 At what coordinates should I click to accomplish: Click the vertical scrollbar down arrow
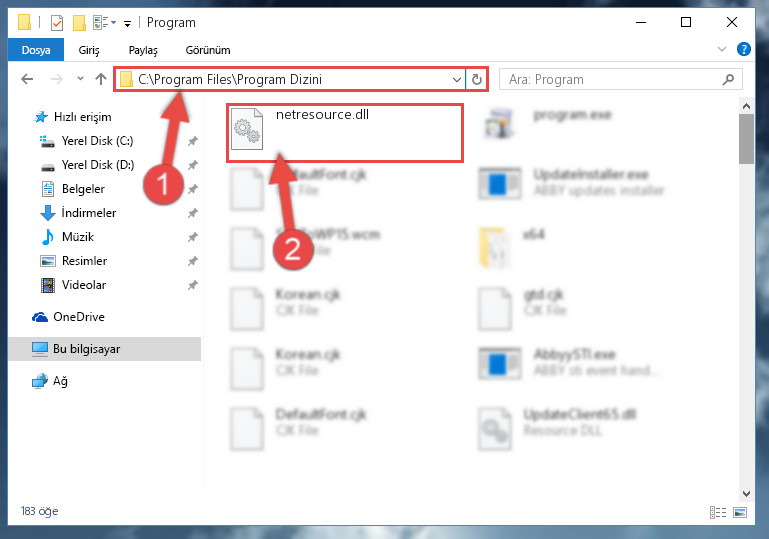(x=746, y=493)
